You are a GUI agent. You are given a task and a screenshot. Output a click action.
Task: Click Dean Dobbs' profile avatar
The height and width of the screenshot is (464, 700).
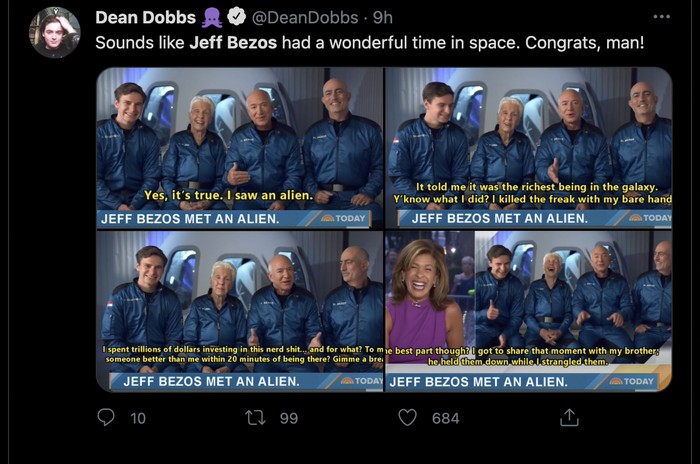tap(55, 32)
